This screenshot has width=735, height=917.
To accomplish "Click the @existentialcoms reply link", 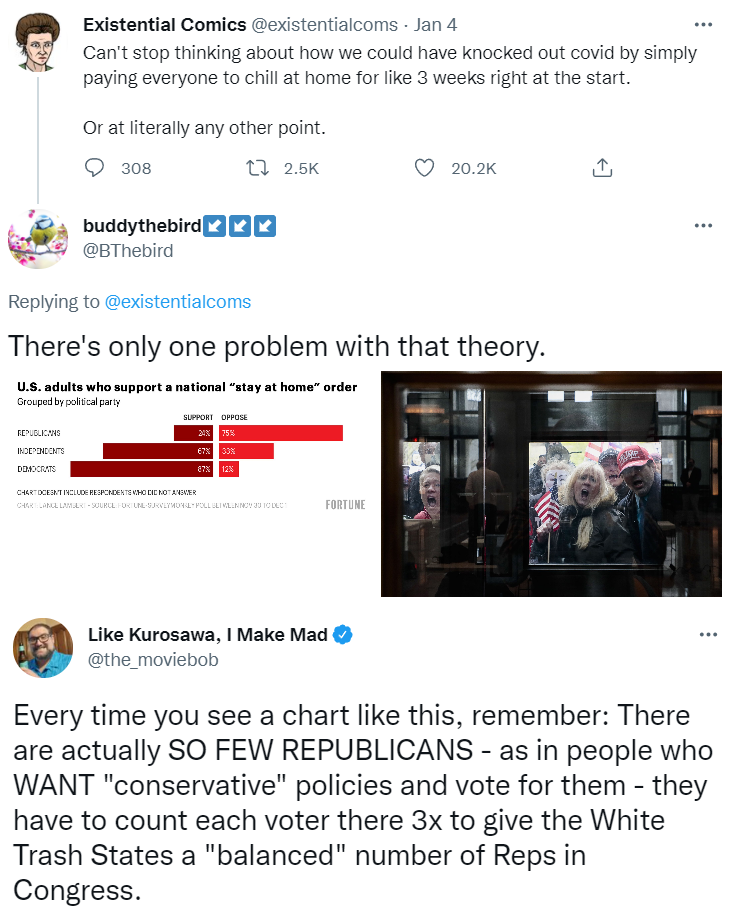I will click(178, 302).
